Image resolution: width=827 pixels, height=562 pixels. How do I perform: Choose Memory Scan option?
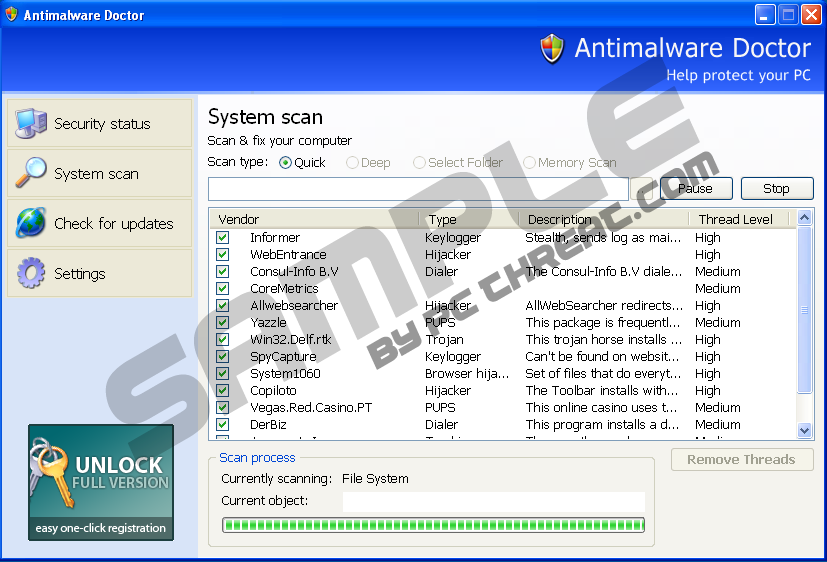(570, 163)
